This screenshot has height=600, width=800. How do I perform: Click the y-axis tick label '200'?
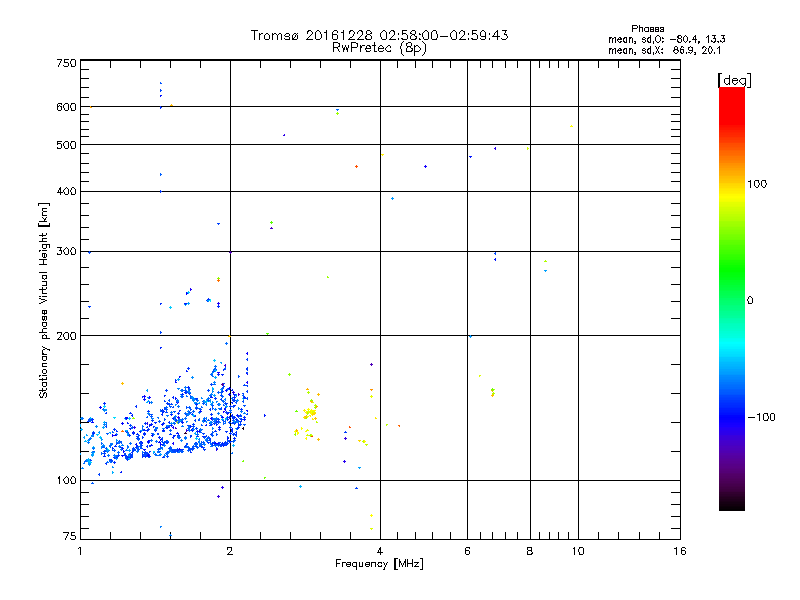pyautogui.click(x=66, y=336)
